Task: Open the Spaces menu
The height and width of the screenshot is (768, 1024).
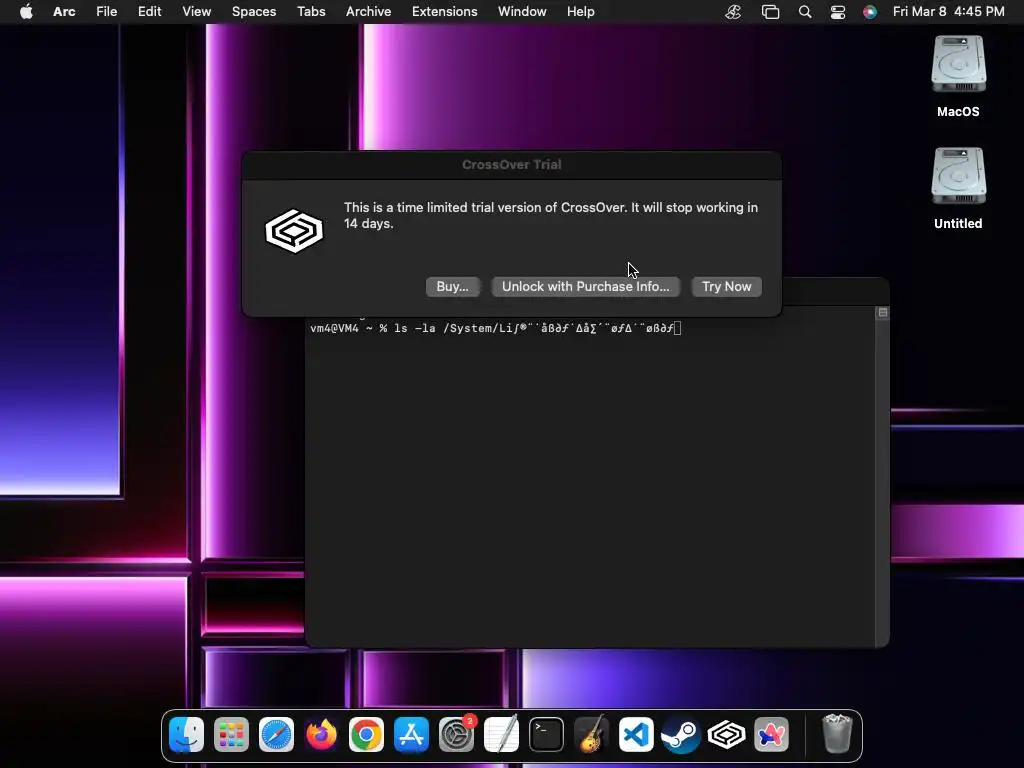Action: click(254, 12)
